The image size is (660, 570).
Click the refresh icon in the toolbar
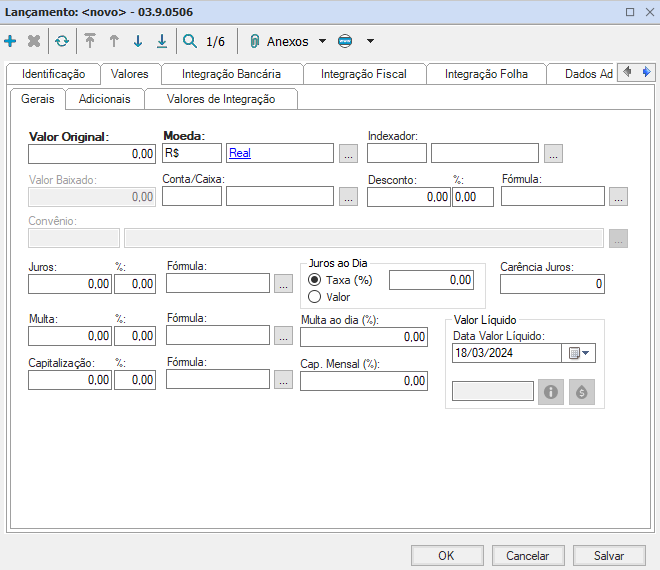click(62, 42)
